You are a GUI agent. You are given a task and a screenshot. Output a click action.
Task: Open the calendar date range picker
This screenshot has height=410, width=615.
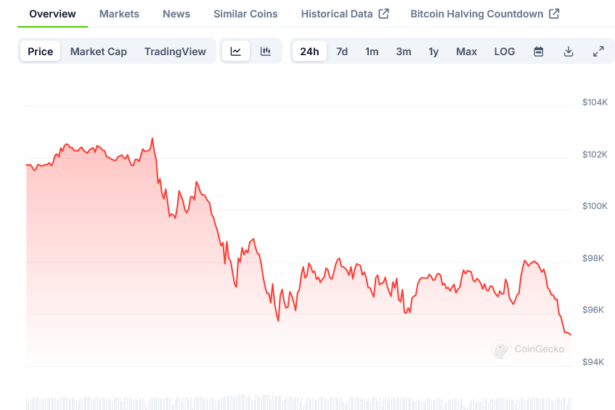(x=538, y=51)
